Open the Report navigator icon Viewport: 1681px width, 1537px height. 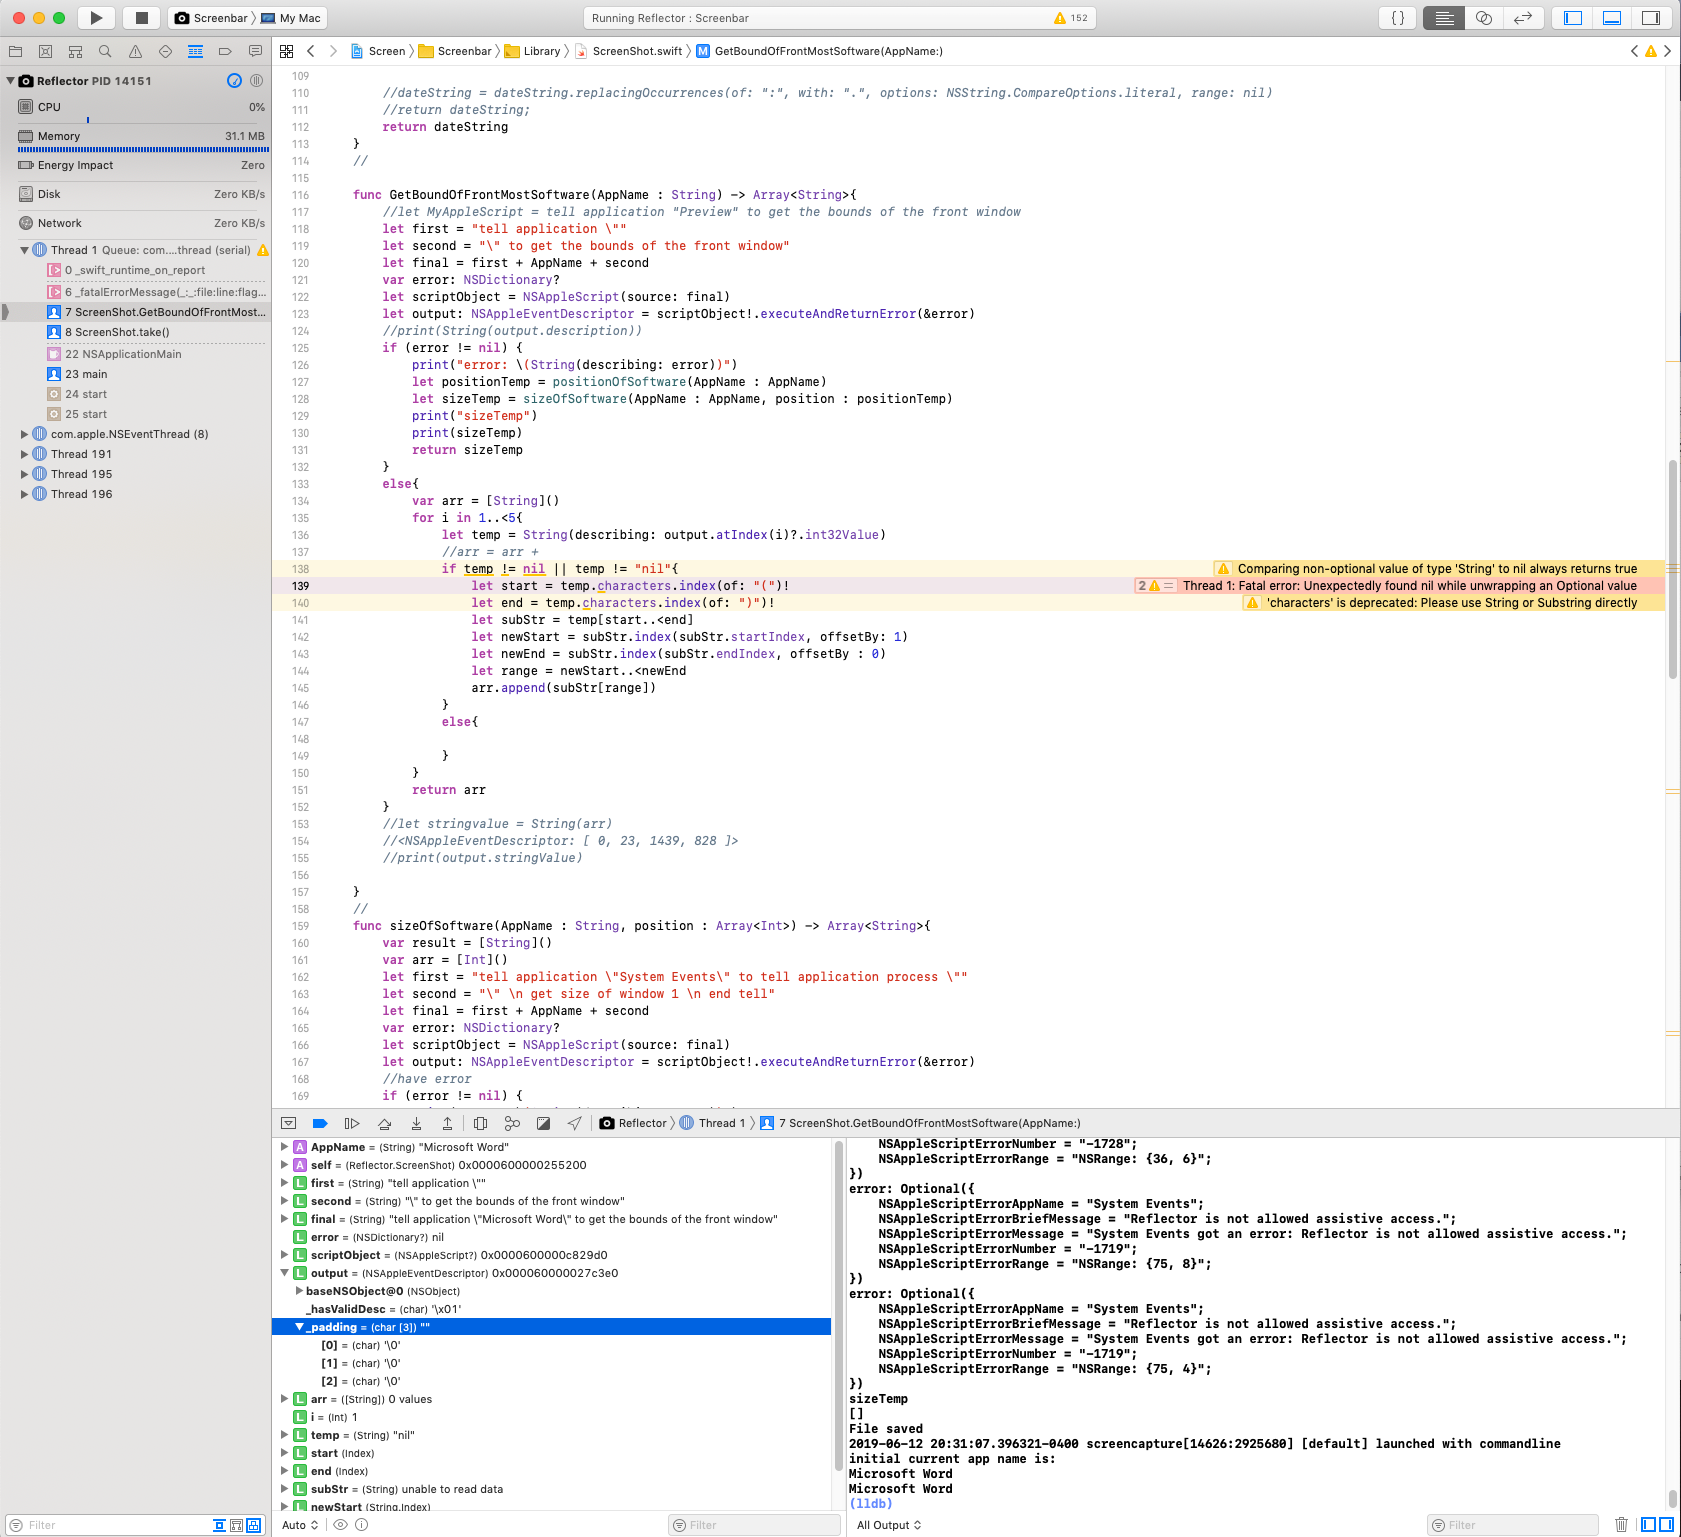(255, 51)
